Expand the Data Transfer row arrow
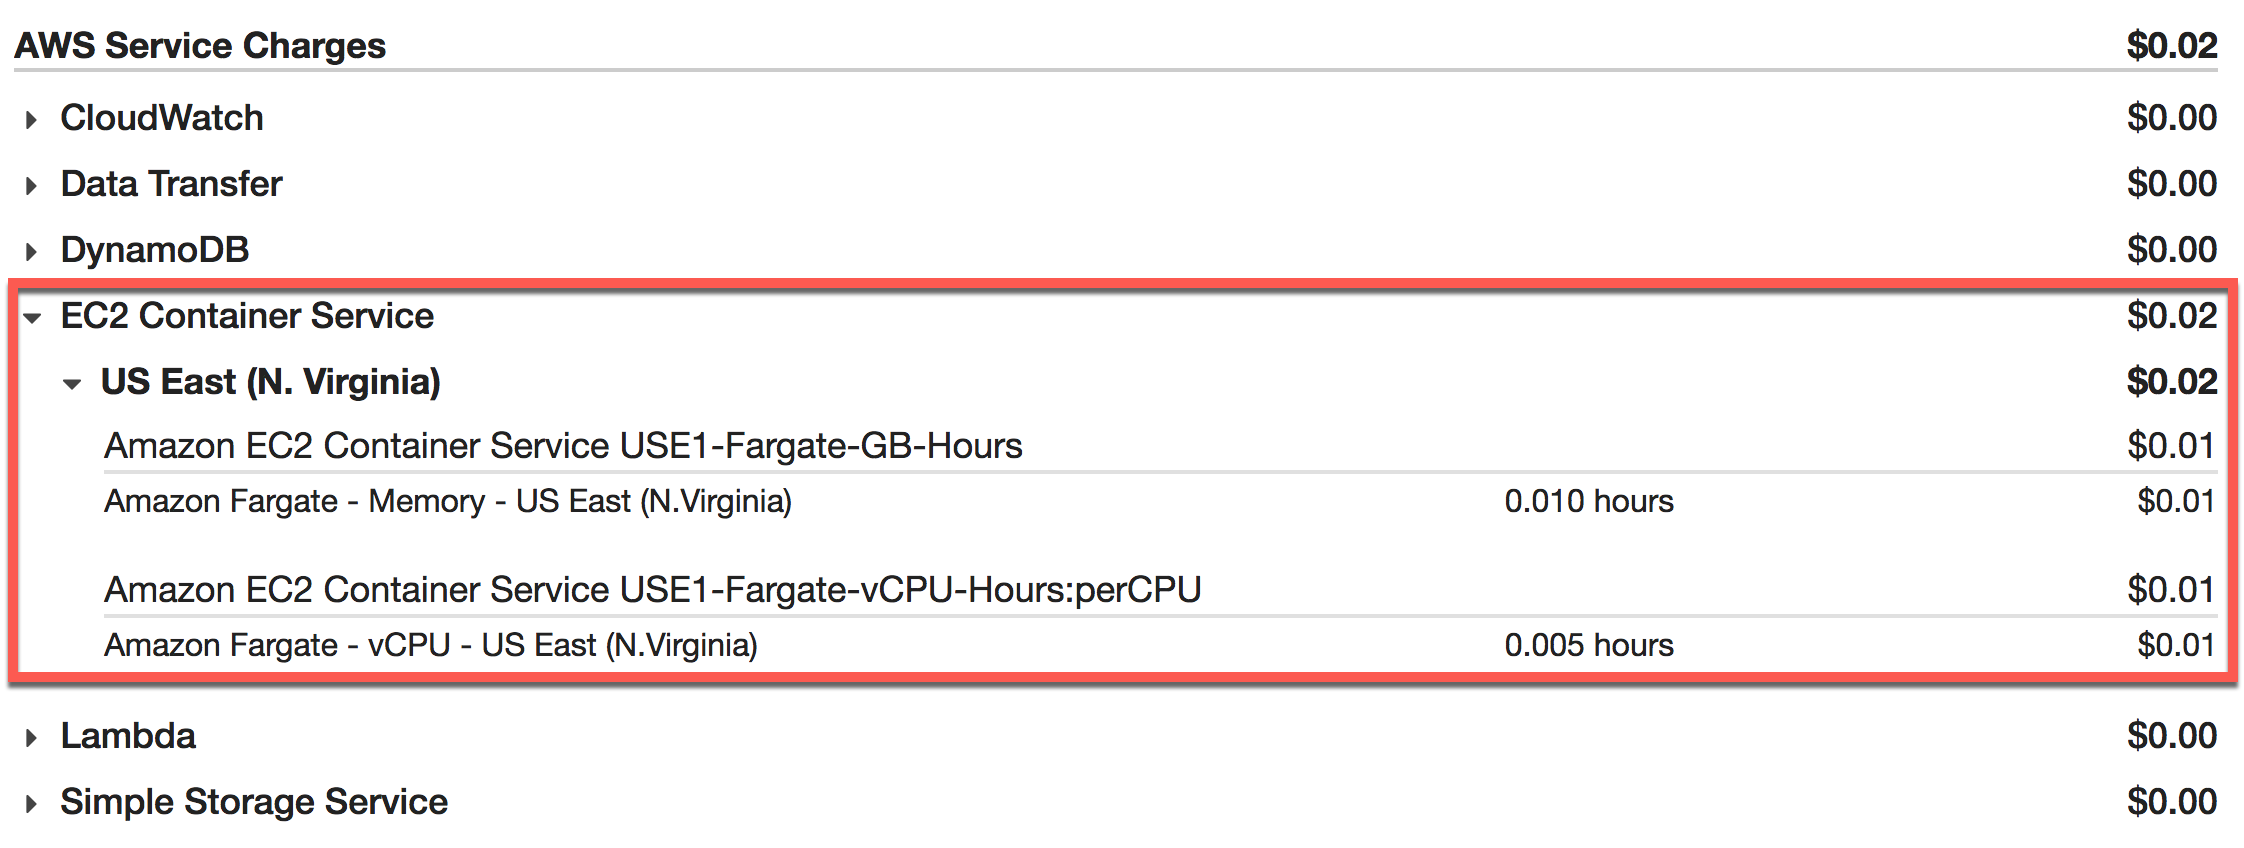 [31, 186]
